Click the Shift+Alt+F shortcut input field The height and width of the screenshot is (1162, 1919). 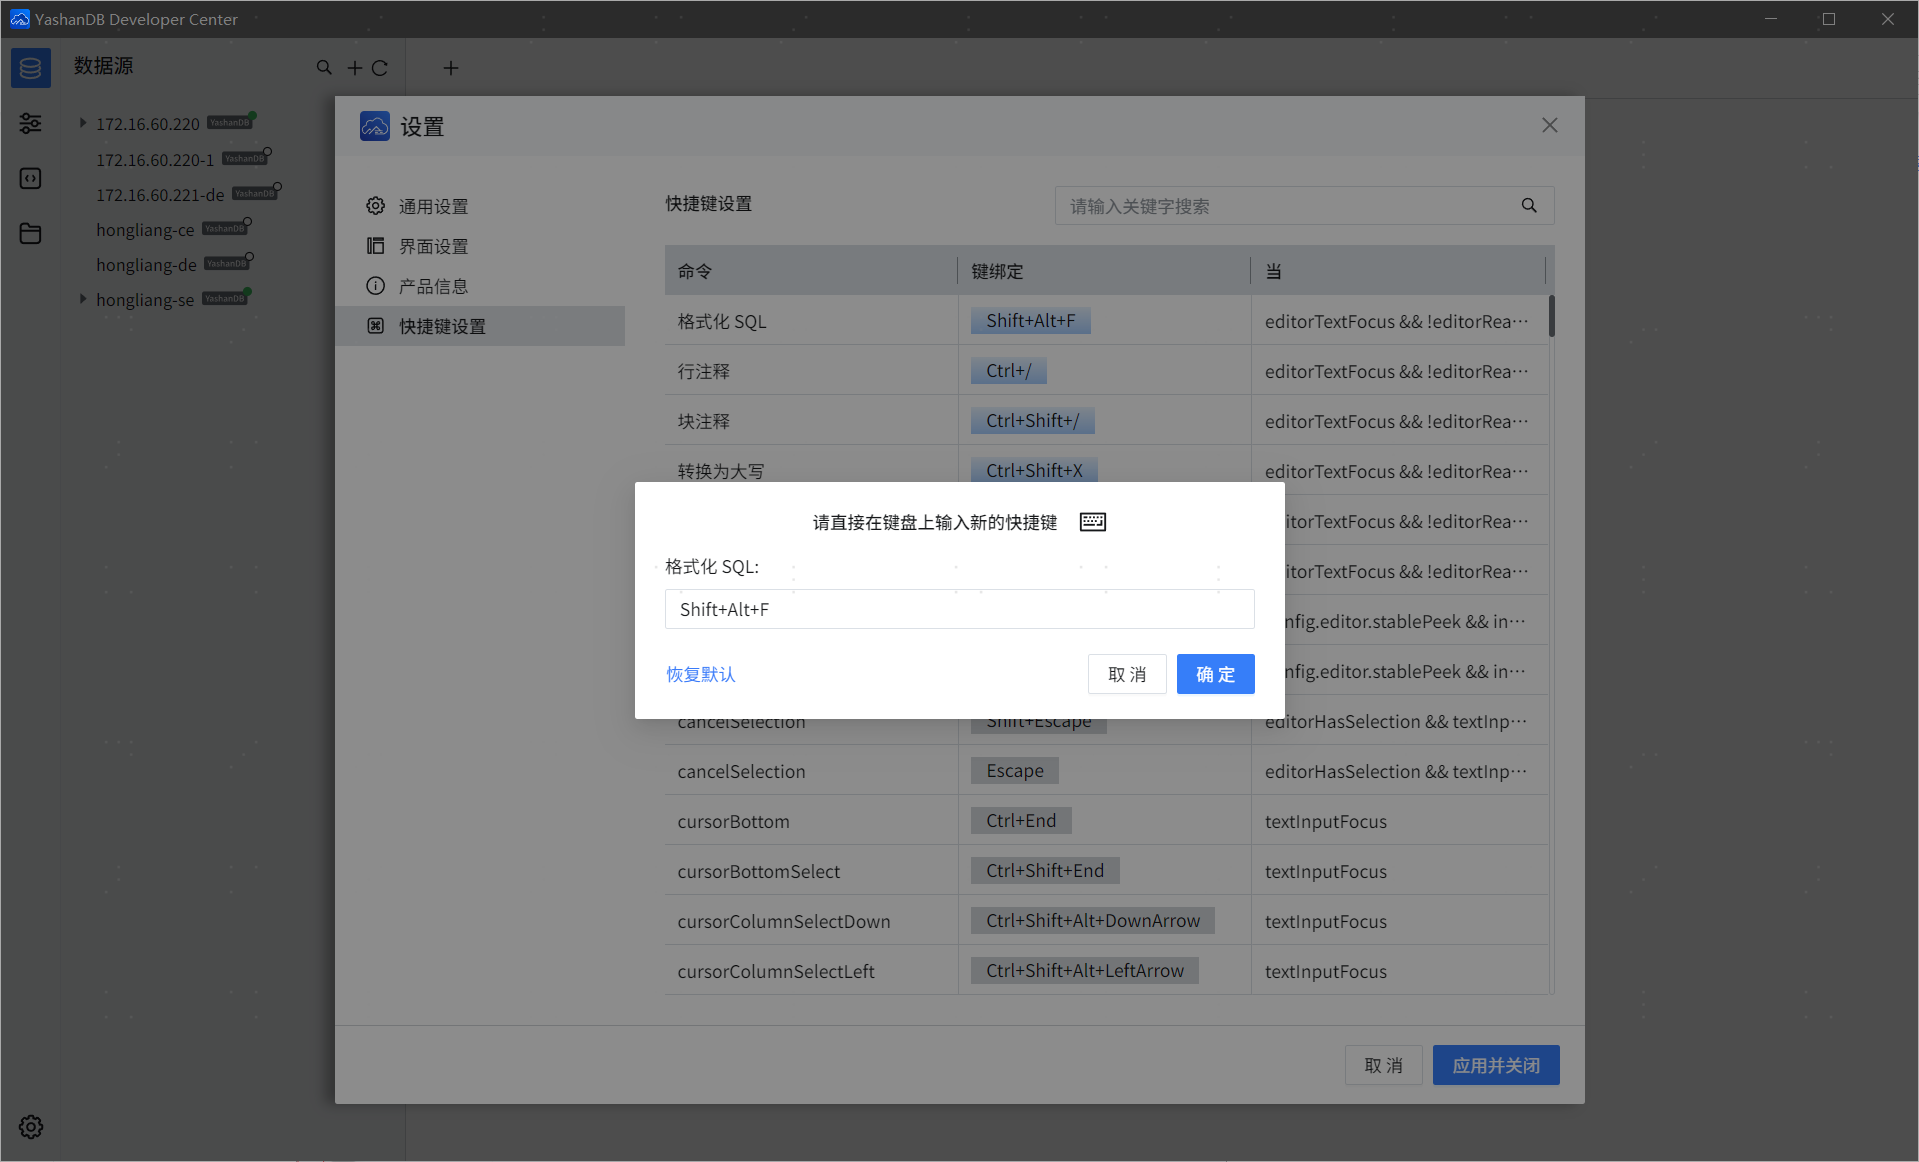pyautogui.click(x=959, y=609)
